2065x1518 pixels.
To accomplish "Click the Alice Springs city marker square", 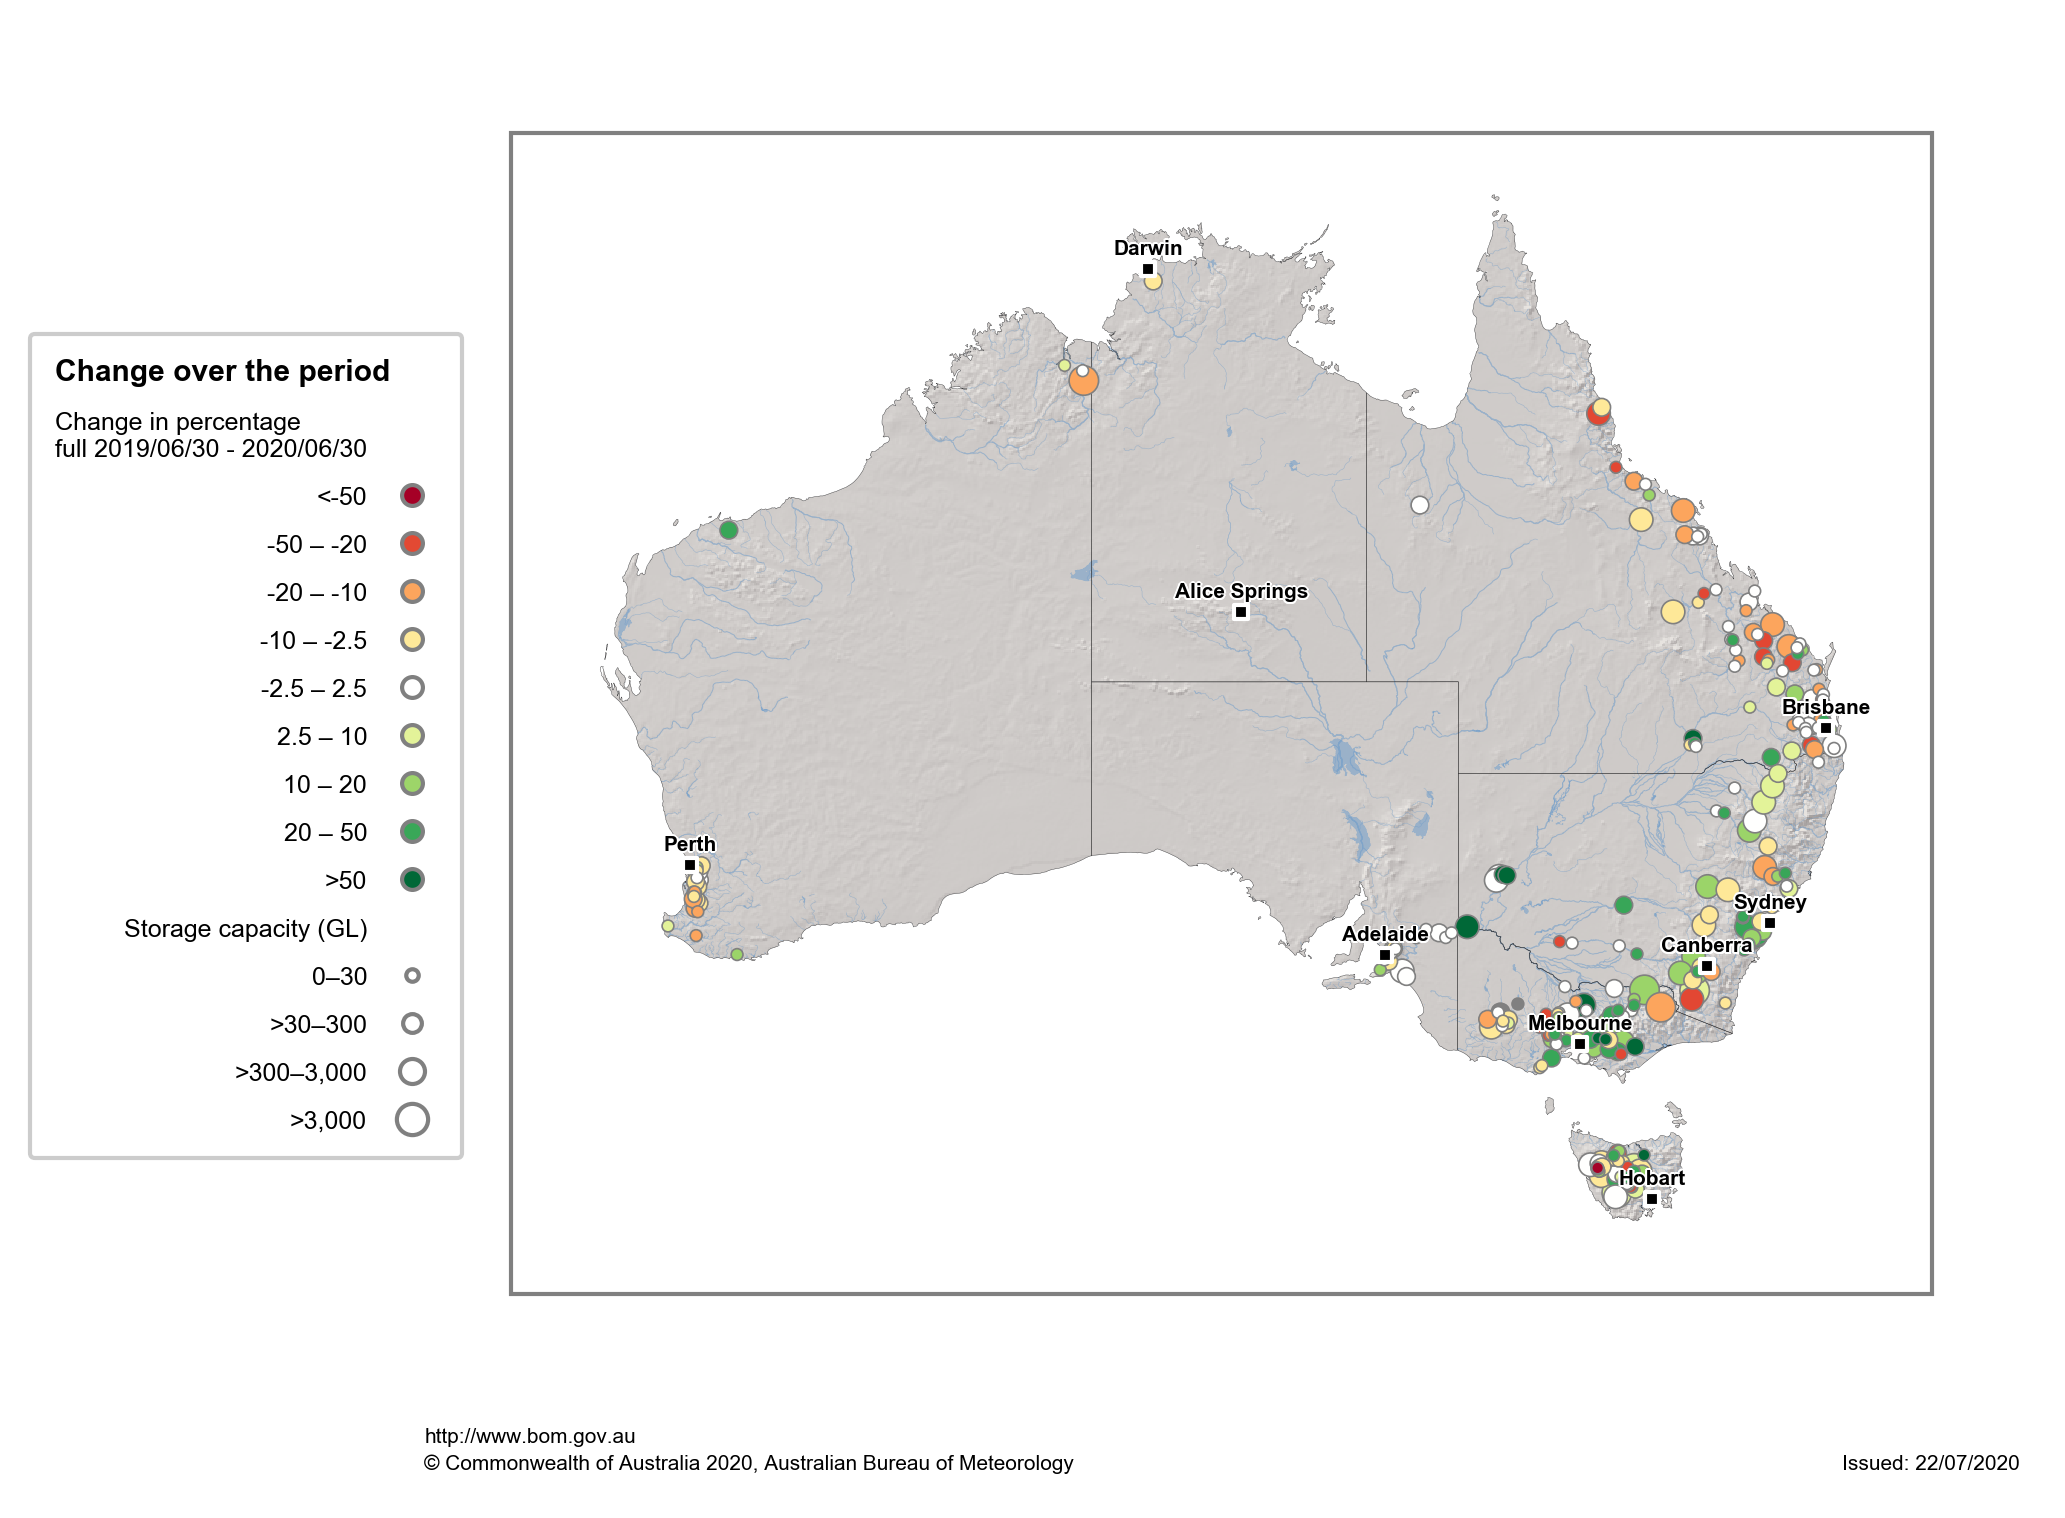I will (x=1241, y=612).
